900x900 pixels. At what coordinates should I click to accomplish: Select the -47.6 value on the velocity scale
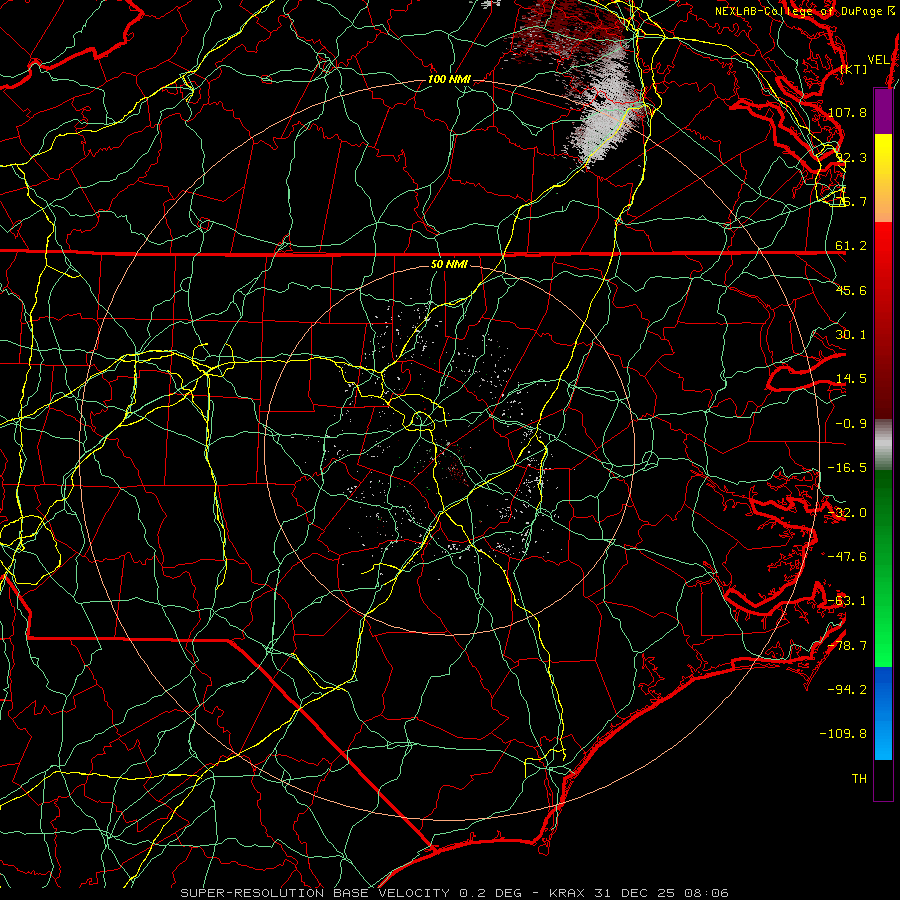click(847, 557)
